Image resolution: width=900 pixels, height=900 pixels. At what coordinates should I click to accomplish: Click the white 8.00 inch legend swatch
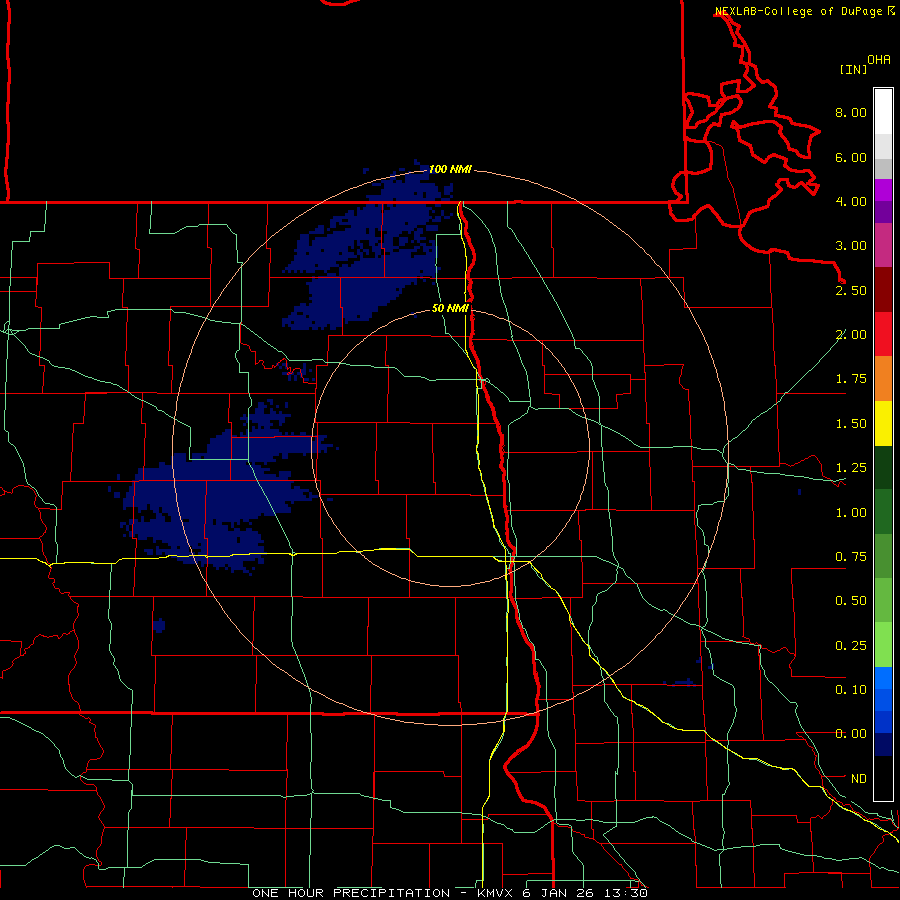883,112
